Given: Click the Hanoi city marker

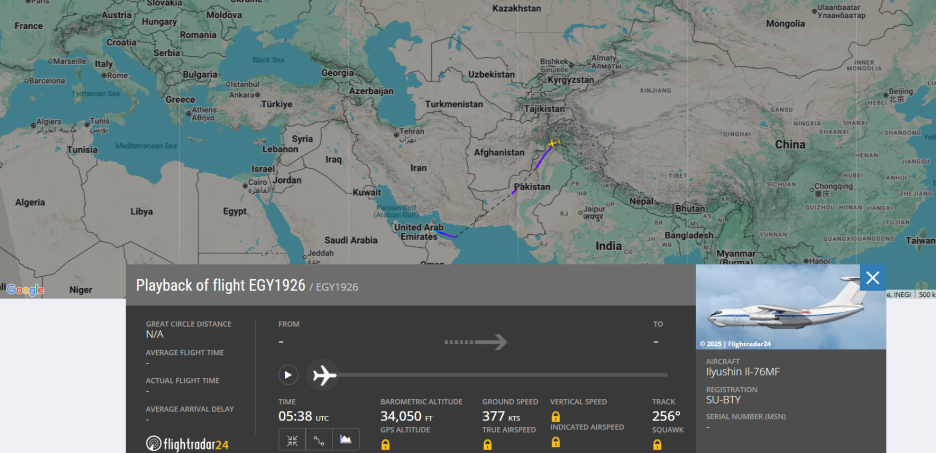Looking at the screenshot, I should (806, 261).
